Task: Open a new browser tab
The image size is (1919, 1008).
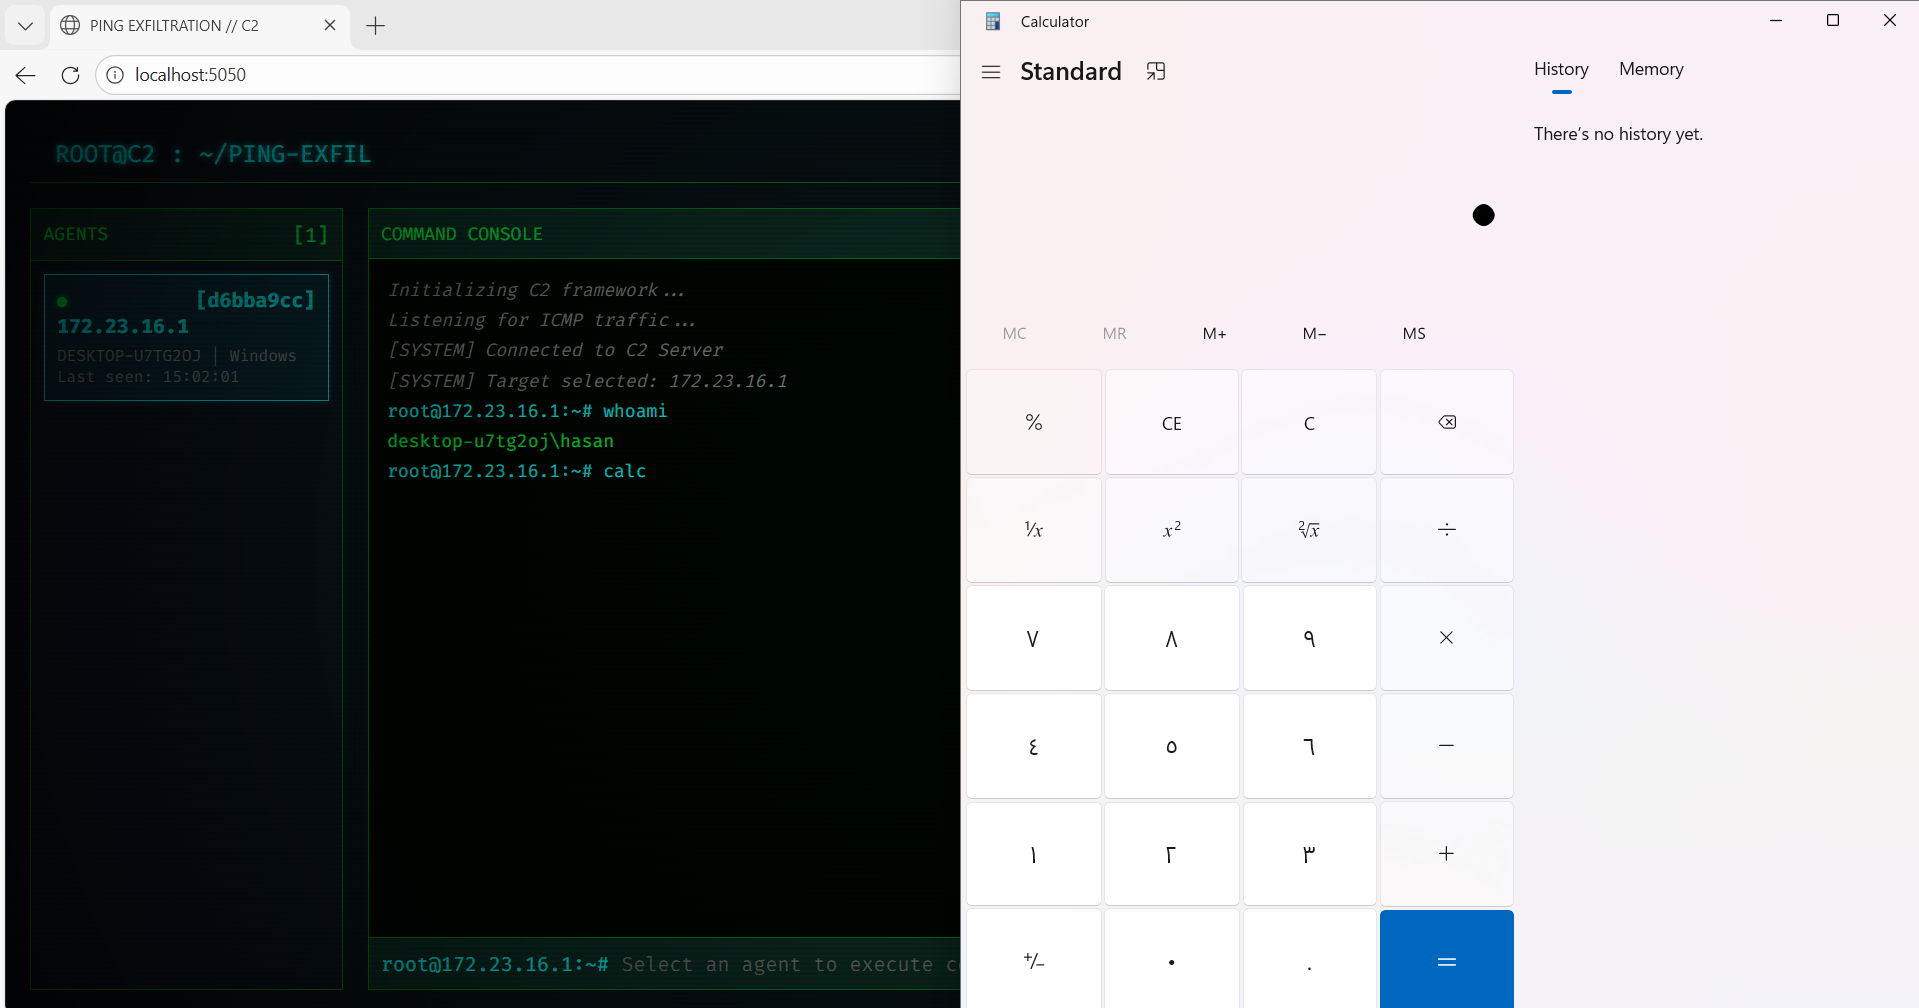Action: pos(375,25)
